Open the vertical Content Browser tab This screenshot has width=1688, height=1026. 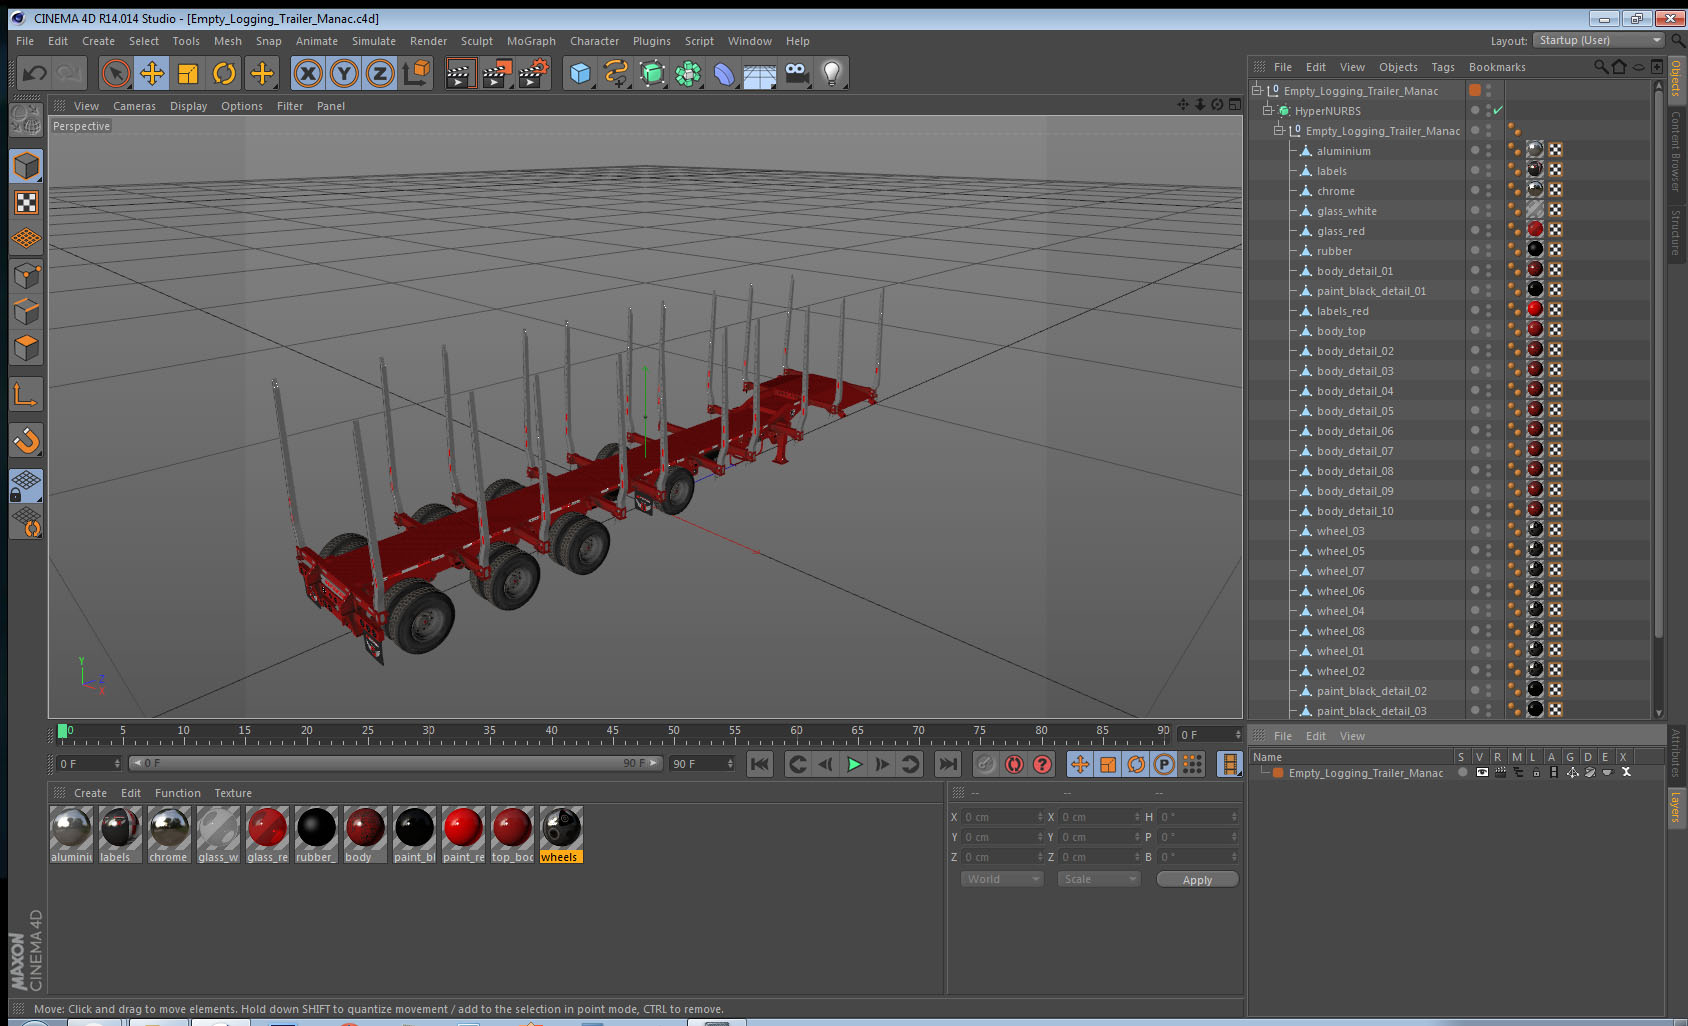pyautogui.click(x=1676, y=151)
